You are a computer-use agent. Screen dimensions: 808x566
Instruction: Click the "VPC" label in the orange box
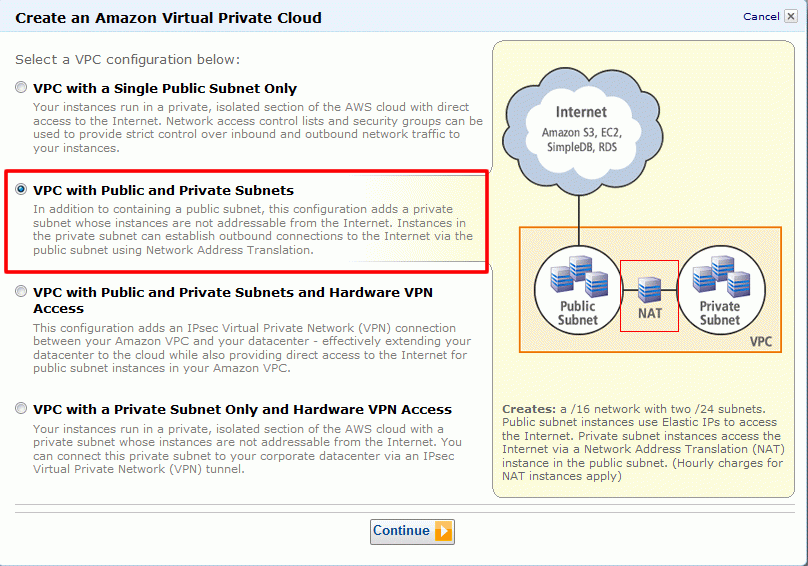(761, 341)
